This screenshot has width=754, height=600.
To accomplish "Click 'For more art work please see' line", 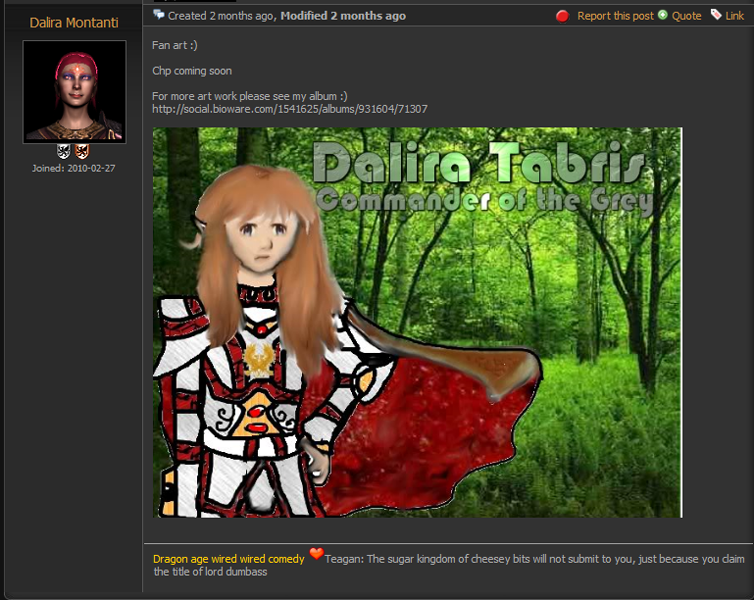I will click(x=250, y=96).
